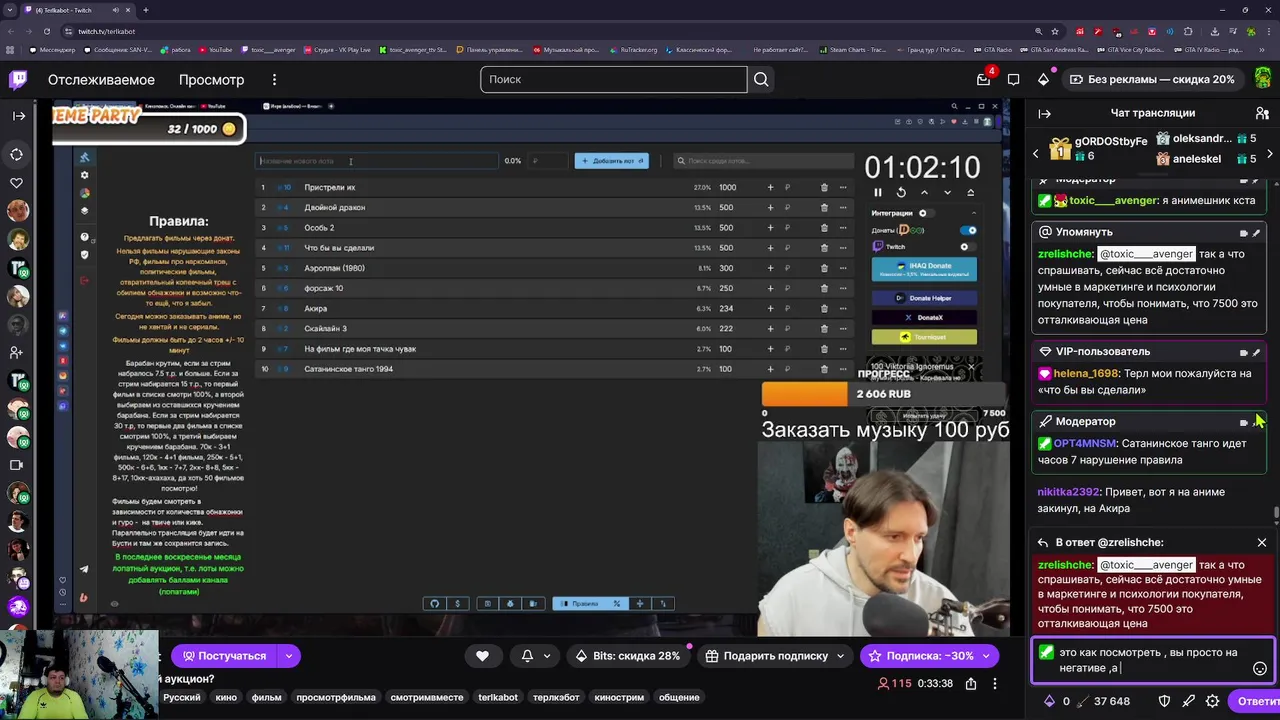Open the Get Bits diamond icon
The height and width of the screenshot is (720, 1280).
pyautogui.click(x=1044, y=80)
